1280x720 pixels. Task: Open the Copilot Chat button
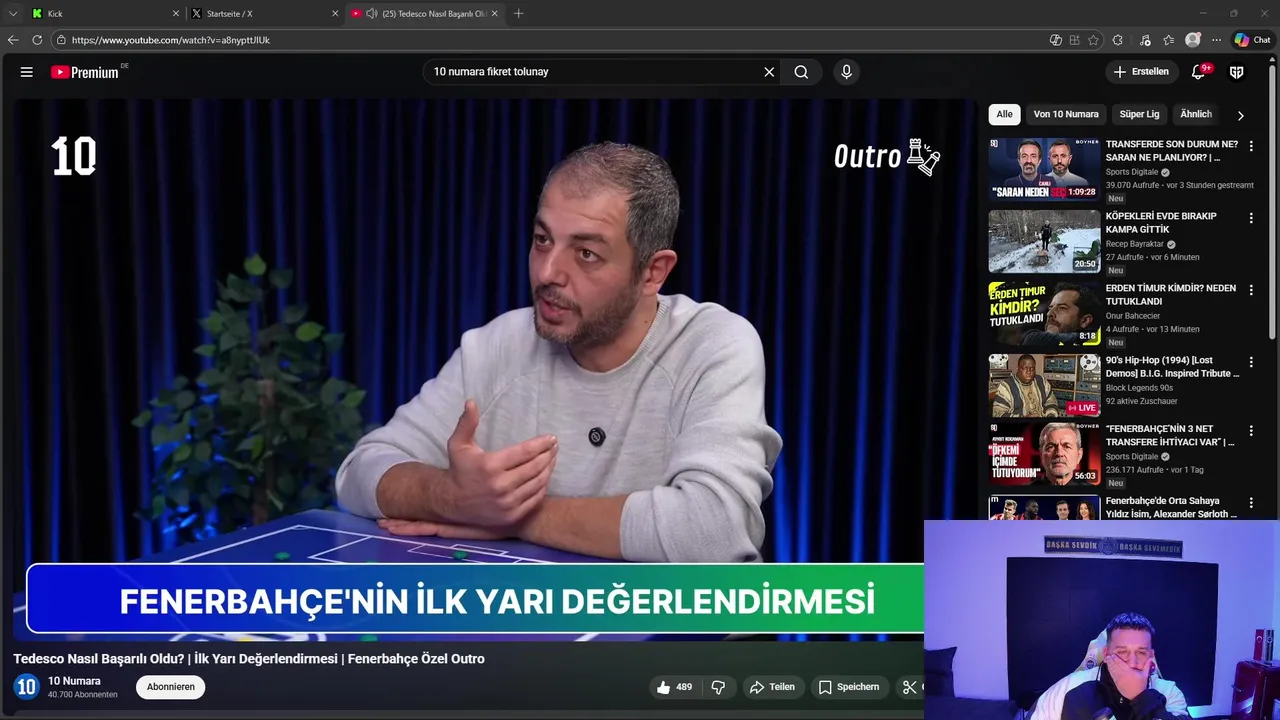(x=1252, y=40)
